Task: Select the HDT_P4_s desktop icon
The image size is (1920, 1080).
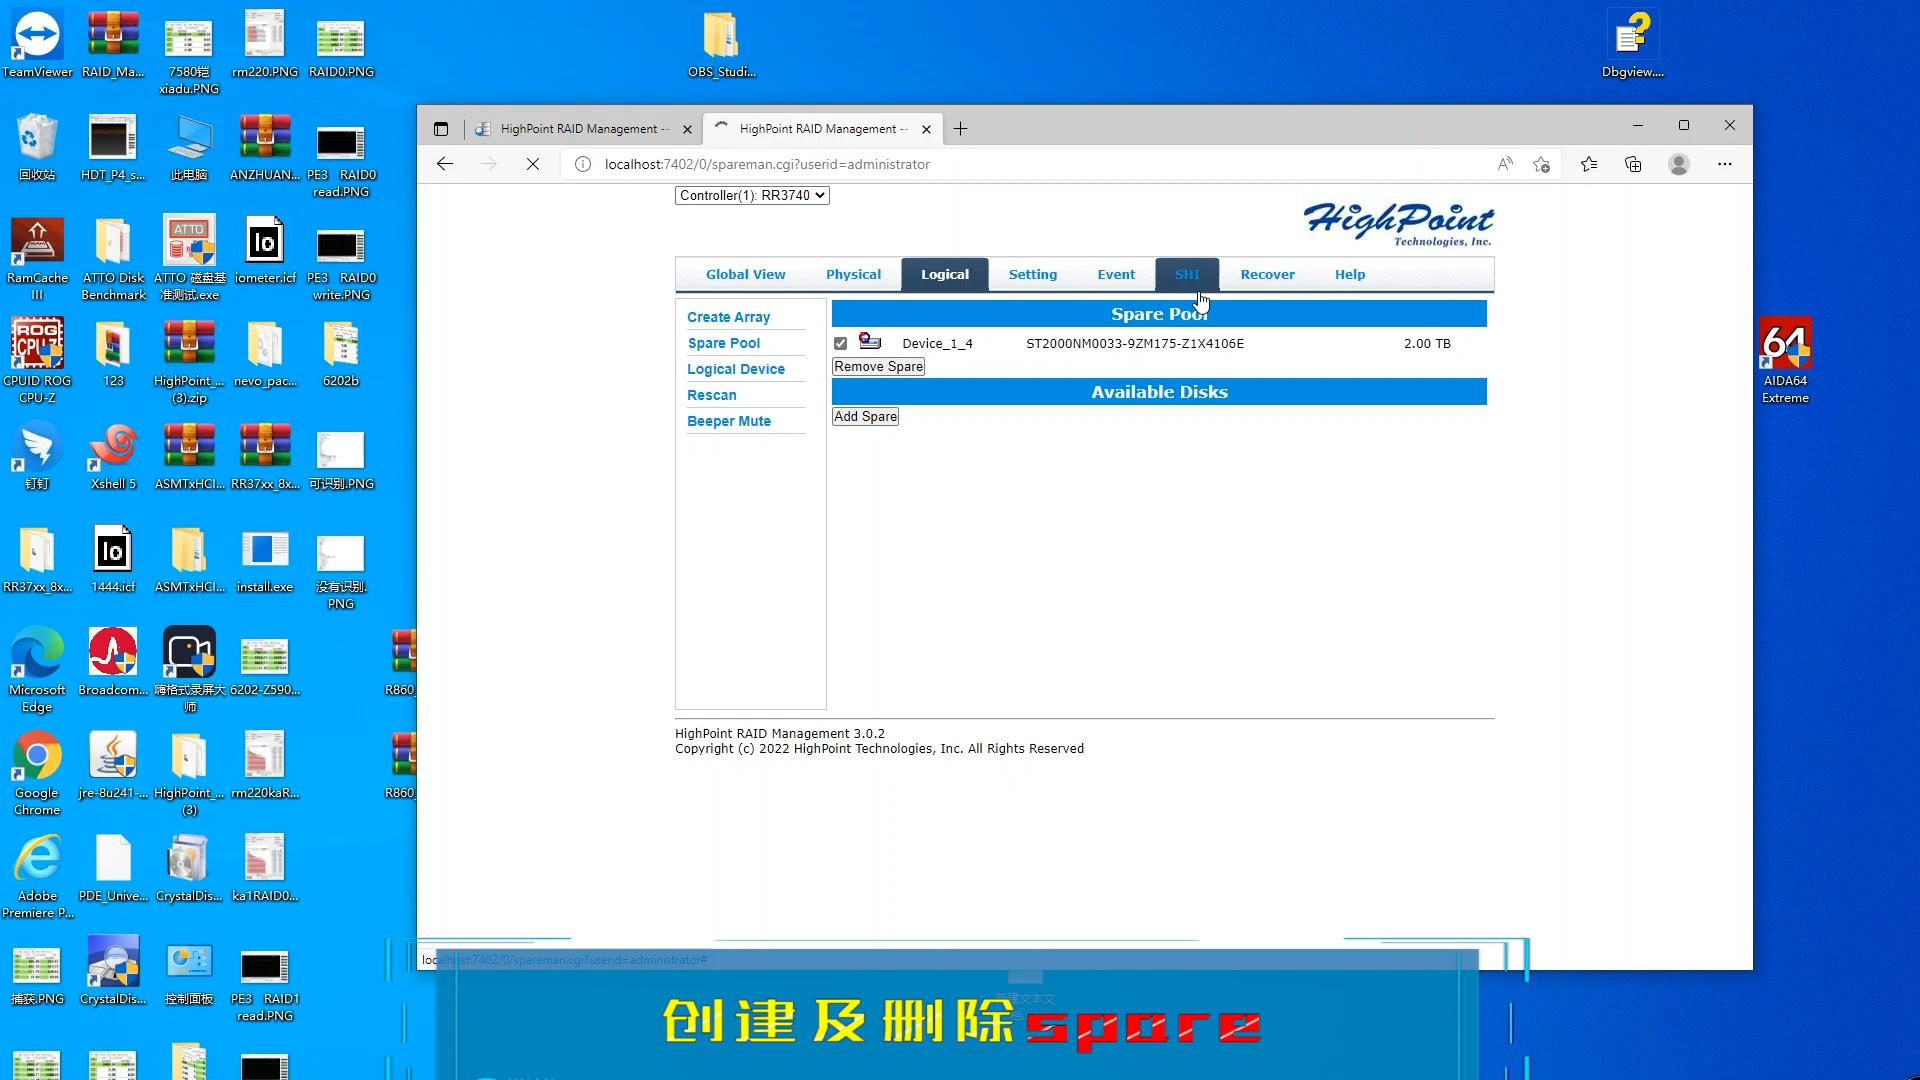Action: (x=113, y=148)
